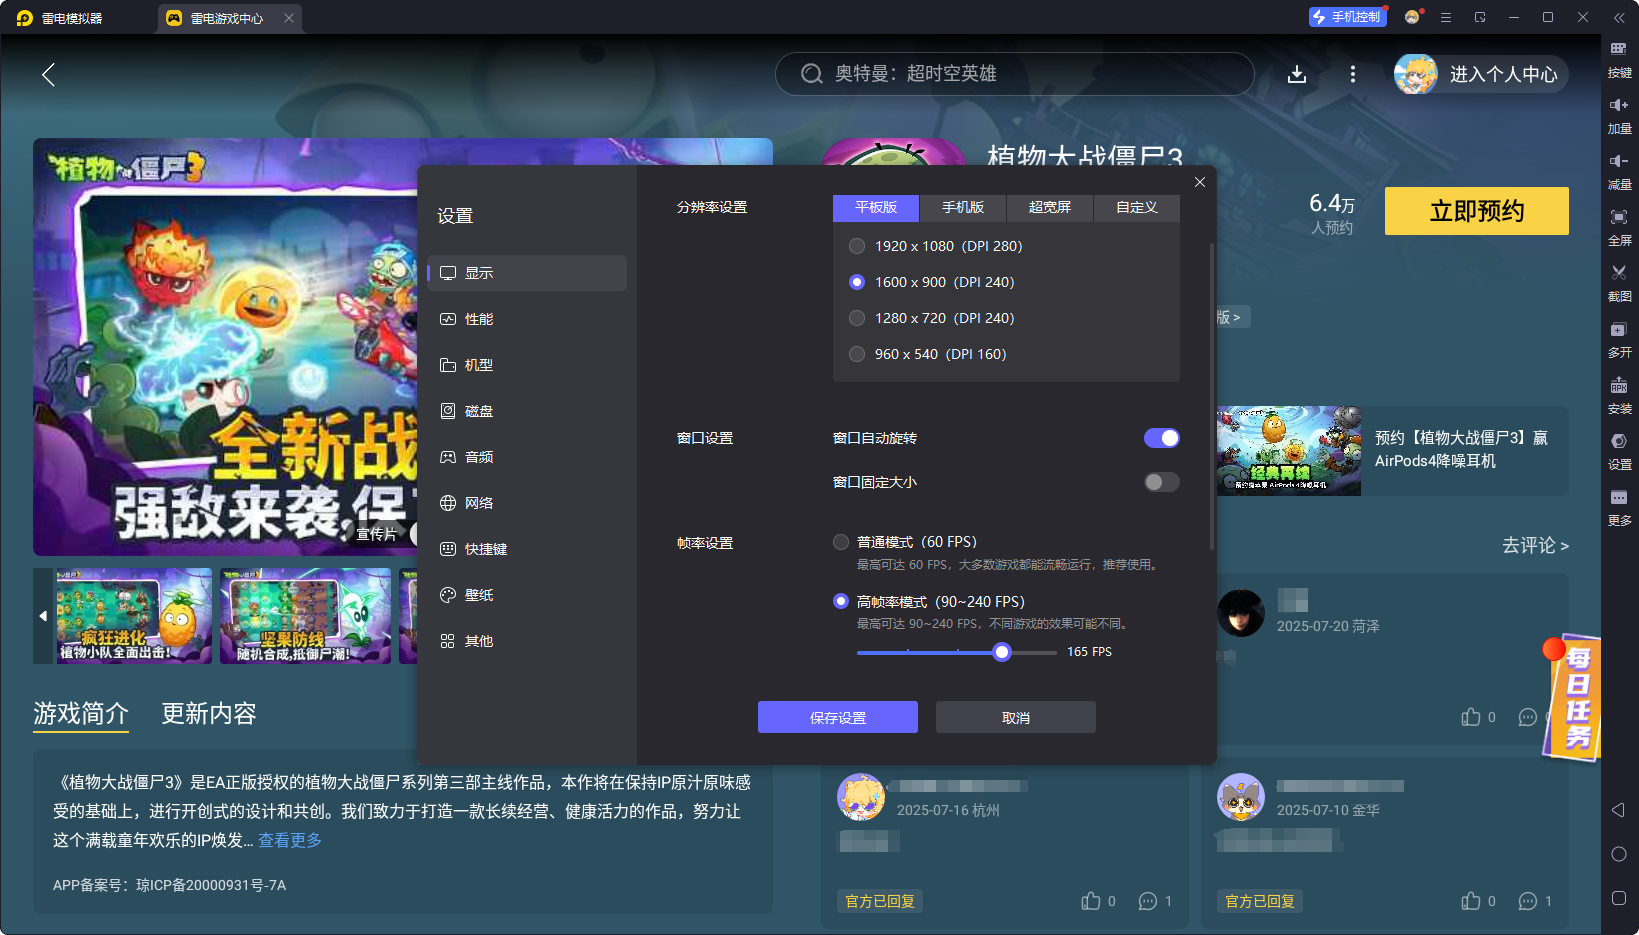Open 网络 settings category
This screenshot has width=1639, height=935.
pyautogui.click(x=527, y=503)
